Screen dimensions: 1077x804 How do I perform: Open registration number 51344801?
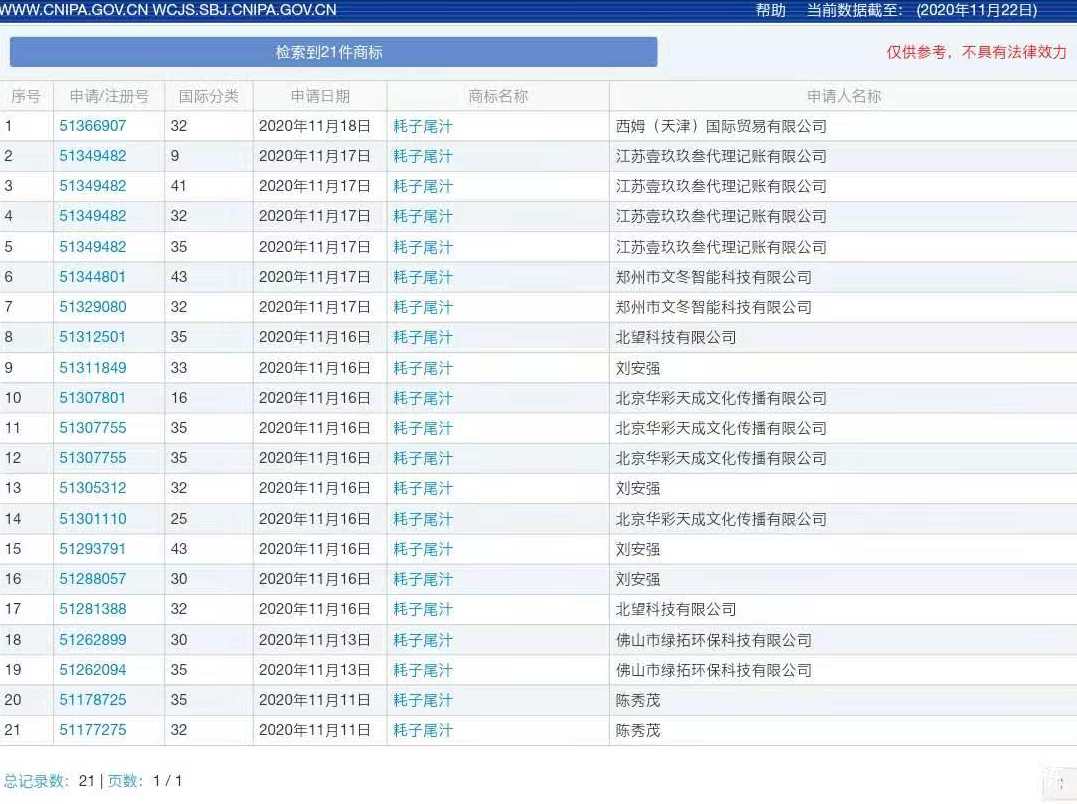click(93, 277)
